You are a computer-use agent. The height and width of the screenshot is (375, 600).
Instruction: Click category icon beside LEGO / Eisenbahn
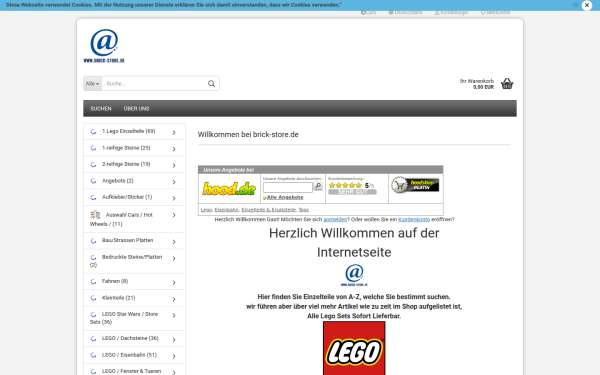click(93, 355)
